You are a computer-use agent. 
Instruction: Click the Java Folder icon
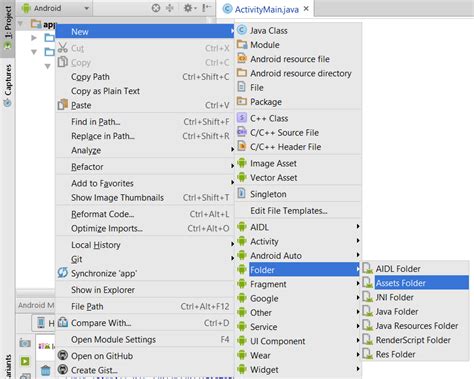pyautogui.click(x=368, y=311)
